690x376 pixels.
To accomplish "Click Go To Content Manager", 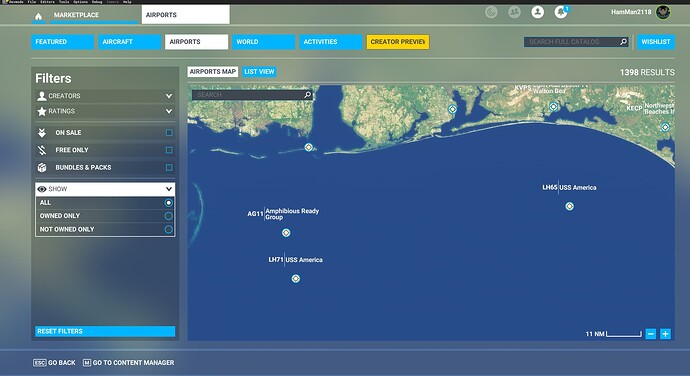I will pos(128,363).
